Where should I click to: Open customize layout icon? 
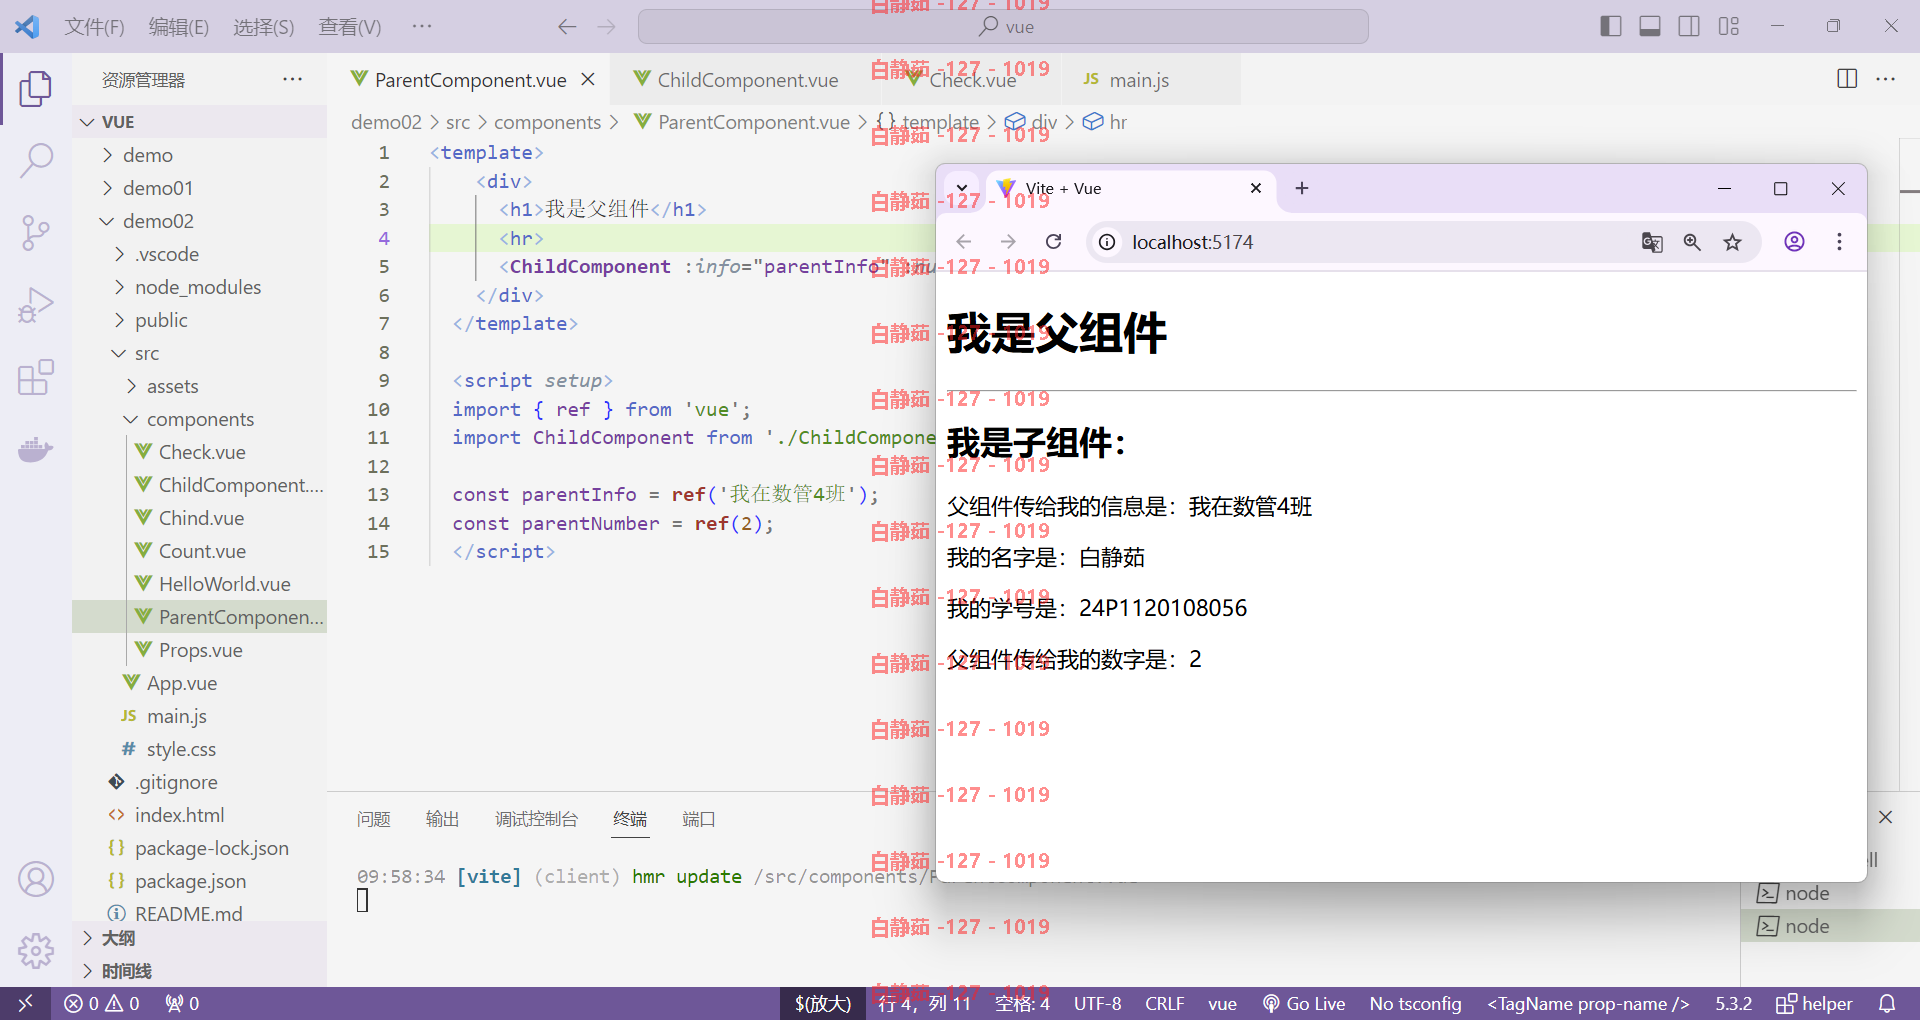tap(1729, 27)
